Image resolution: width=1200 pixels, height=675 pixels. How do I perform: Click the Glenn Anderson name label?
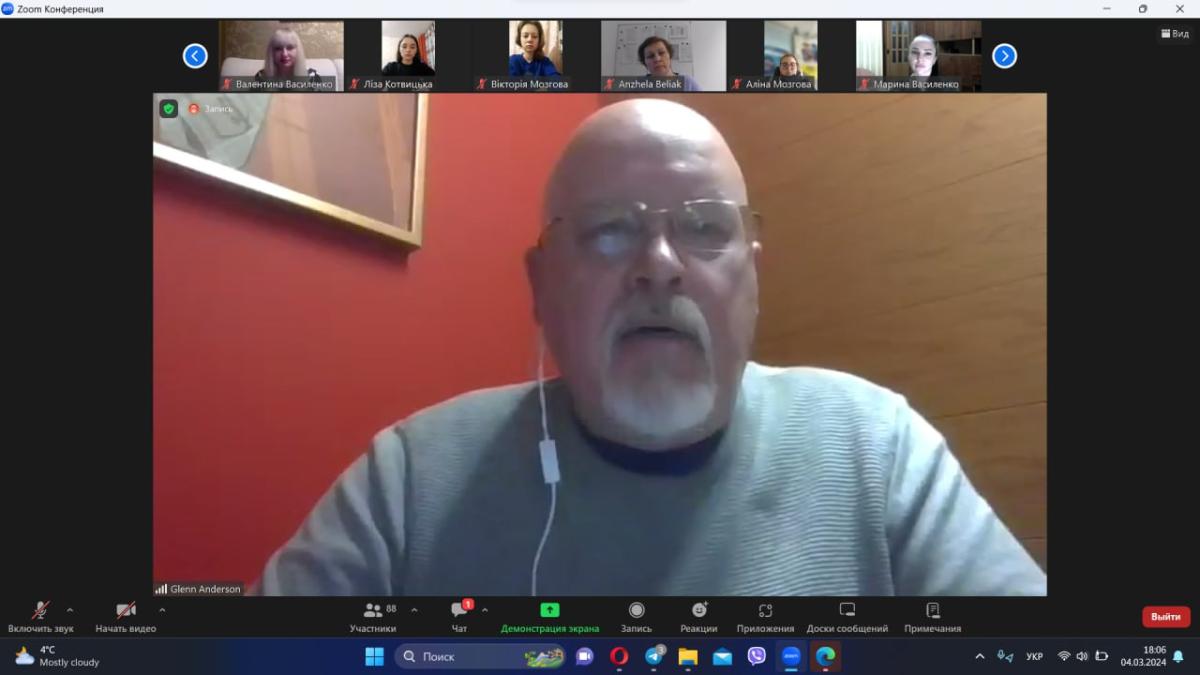(205, 589)
